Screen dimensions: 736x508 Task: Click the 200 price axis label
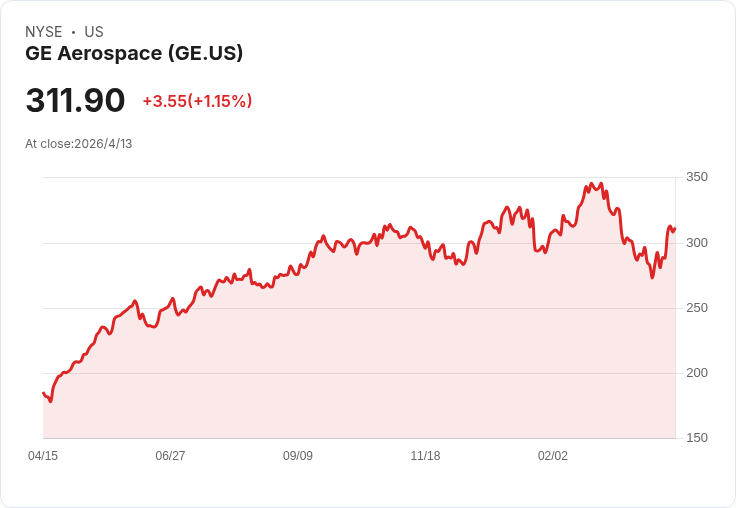point(697,373)
